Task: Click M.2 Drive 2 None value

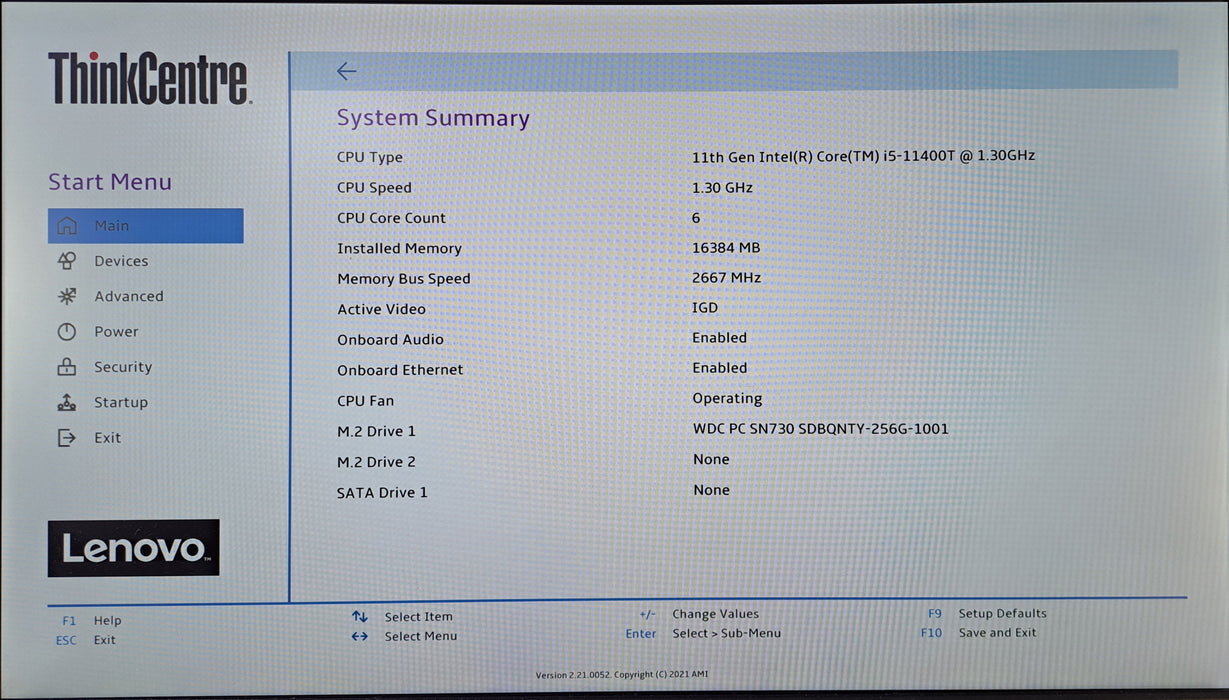Action: point(711,460)
